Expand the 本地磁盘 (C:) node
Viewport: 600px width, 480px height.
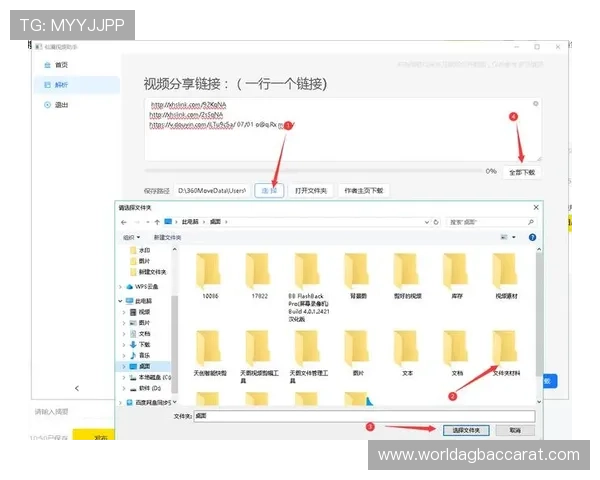(124, 377)
